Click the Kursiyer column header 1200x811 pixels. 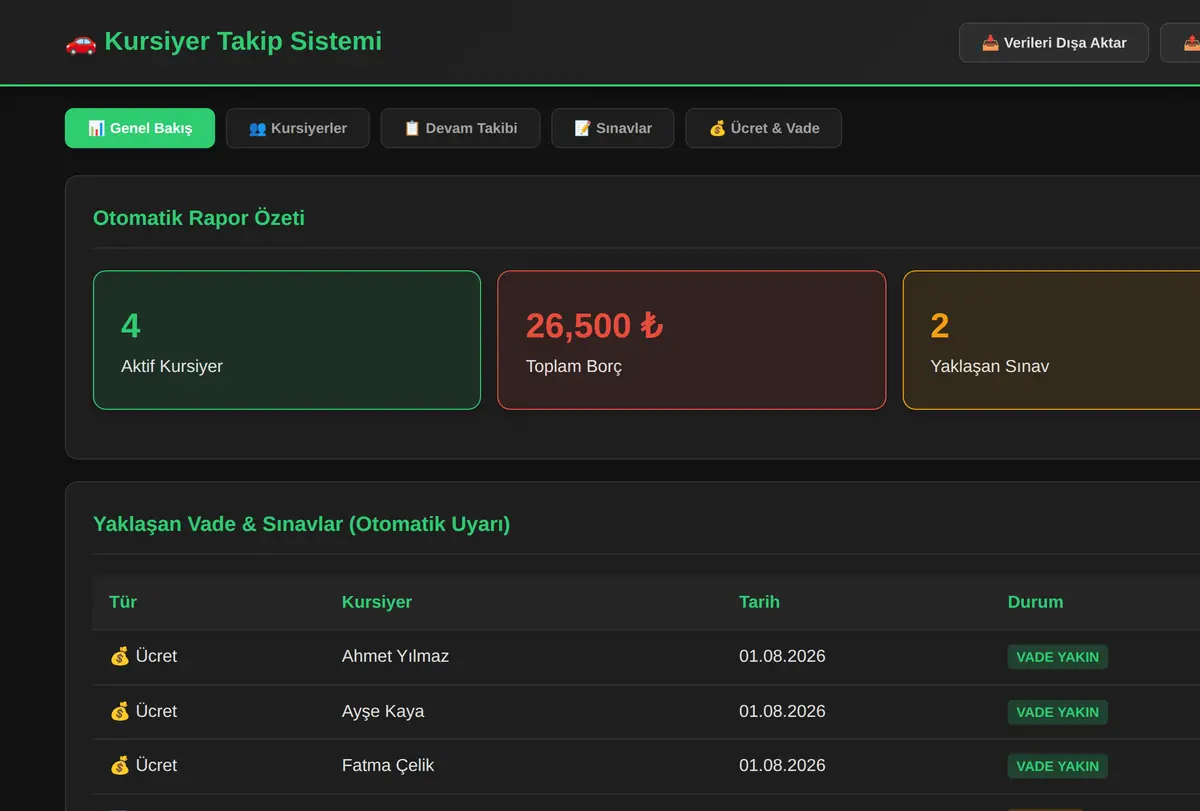(377, 602)
